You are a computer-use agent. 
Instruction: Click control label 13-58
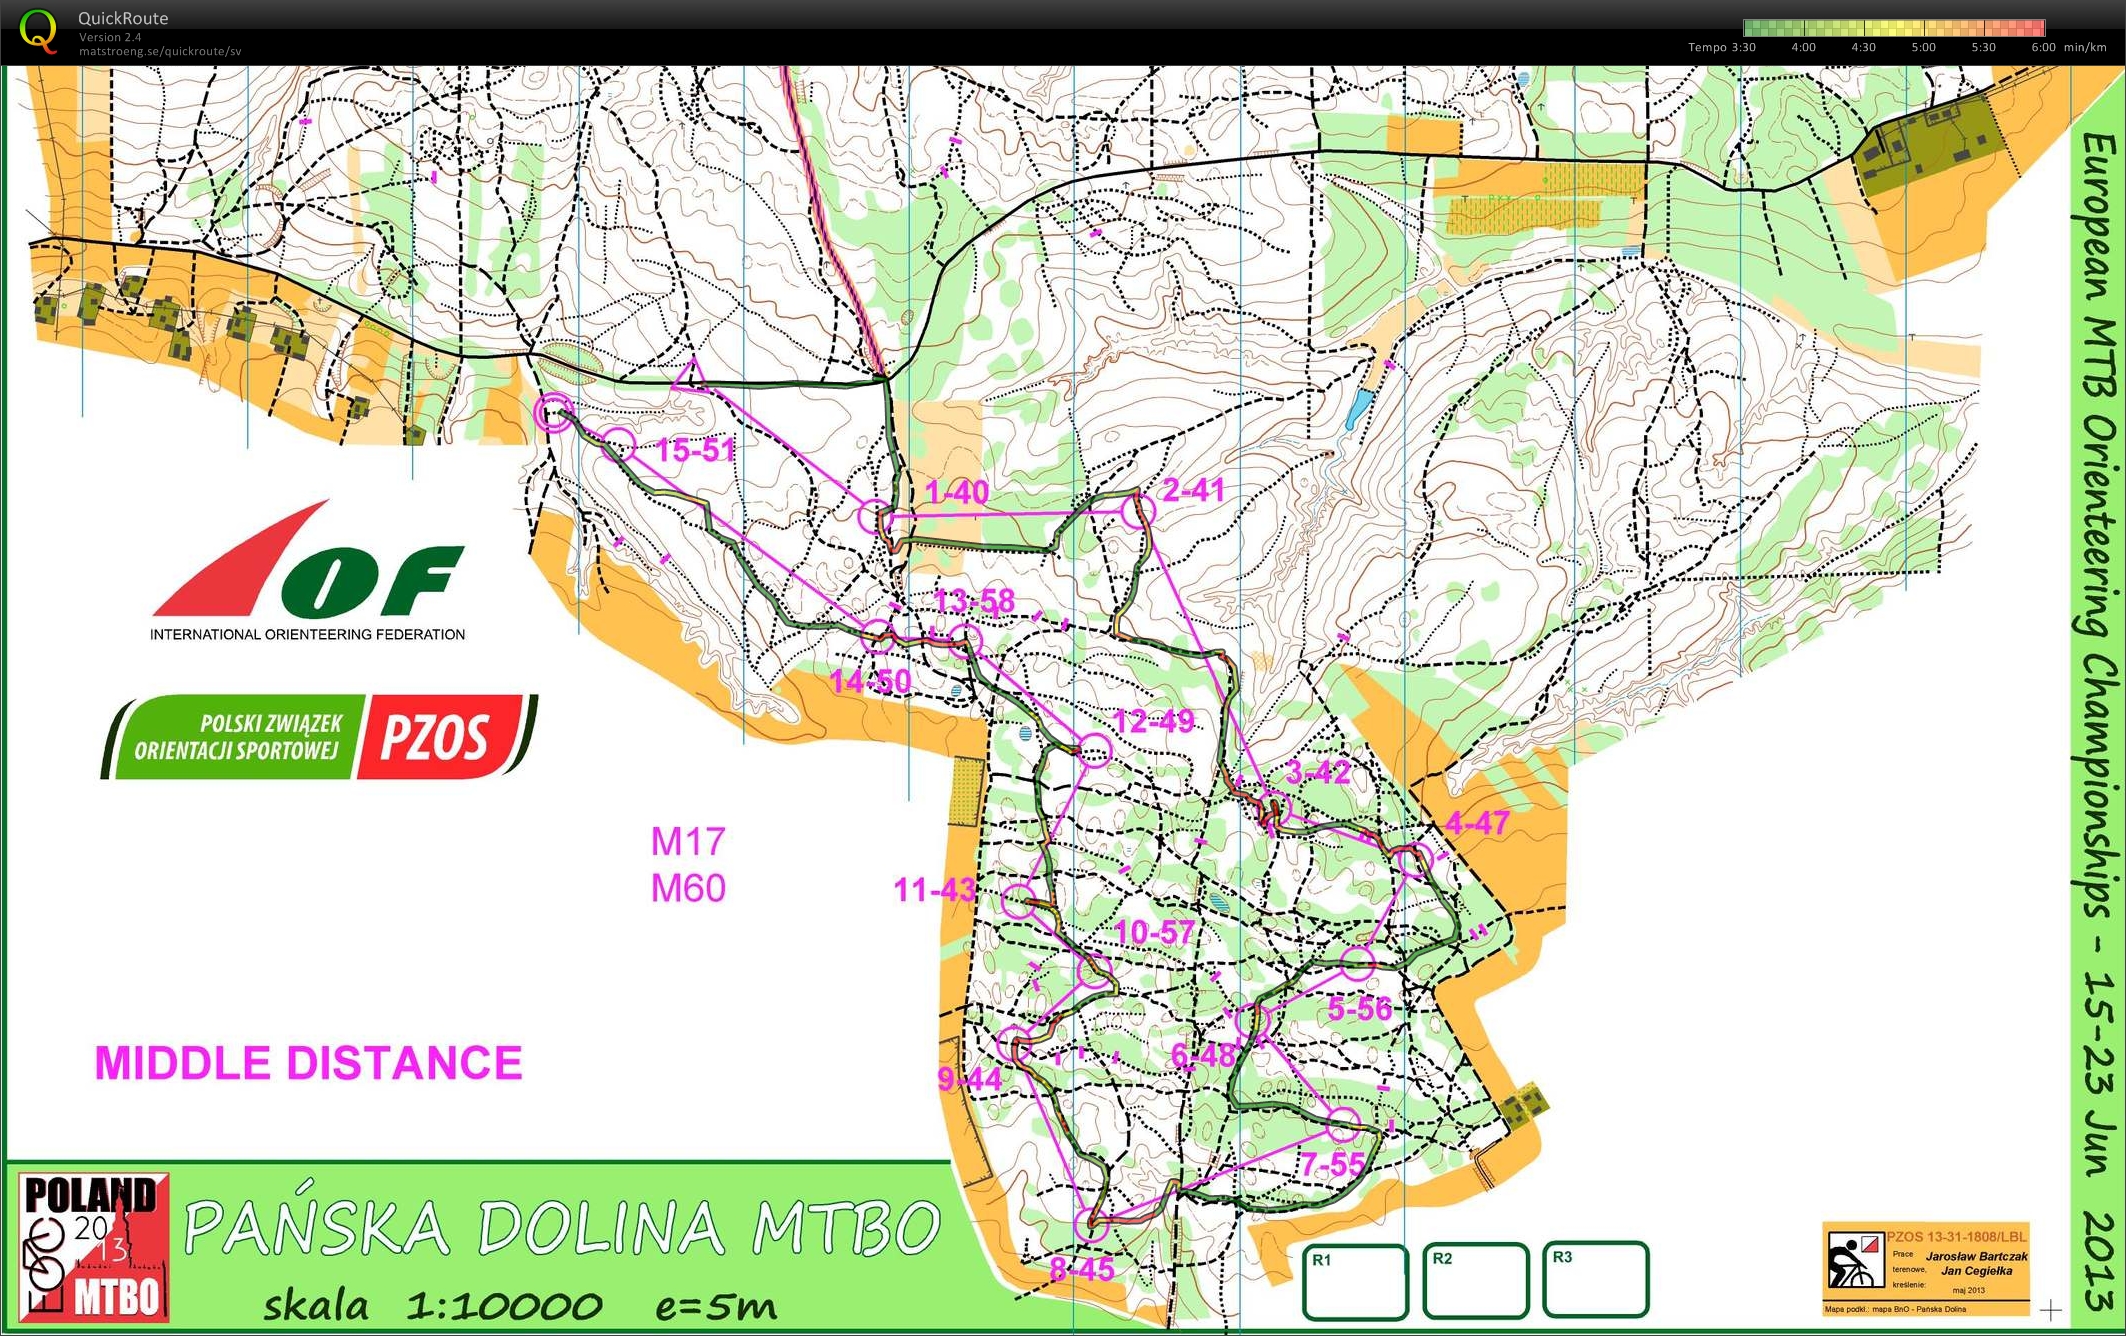[x=974, y=600]
